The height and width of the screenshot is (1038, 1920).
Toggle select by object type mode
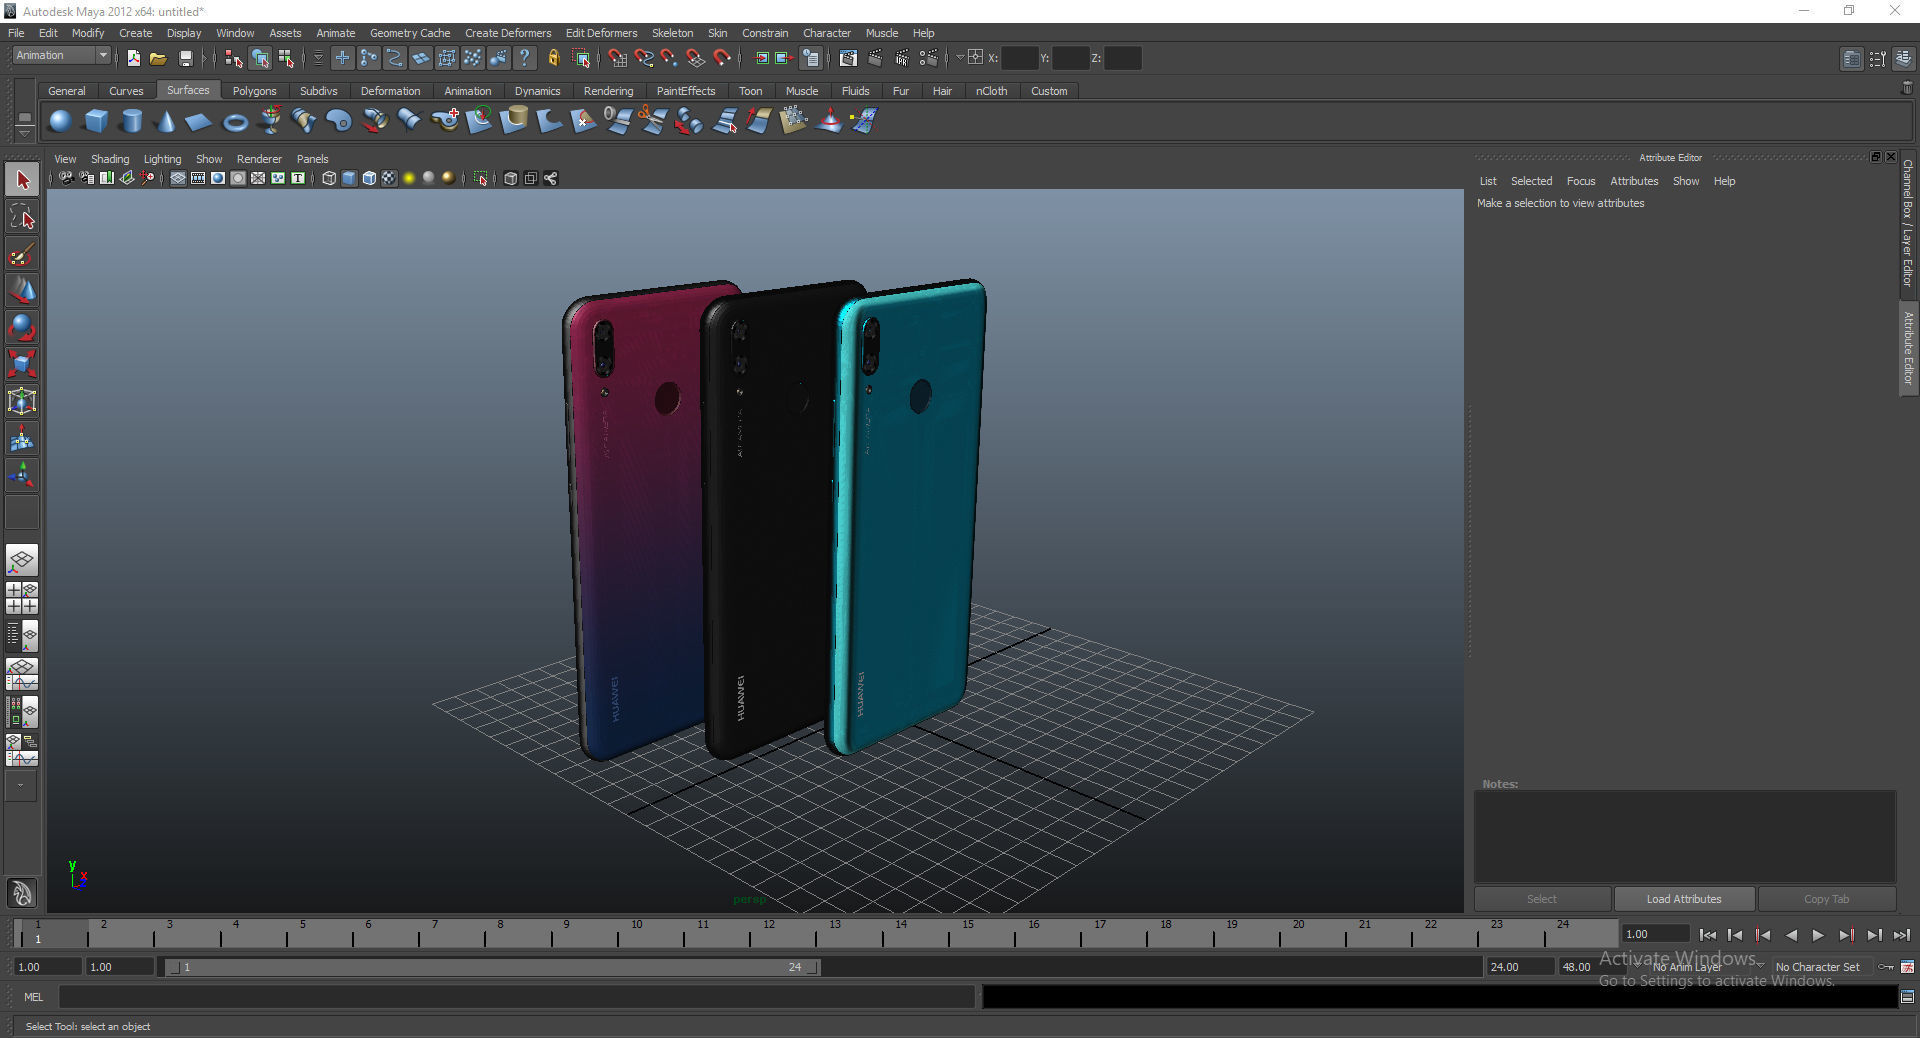coord(260,58)
